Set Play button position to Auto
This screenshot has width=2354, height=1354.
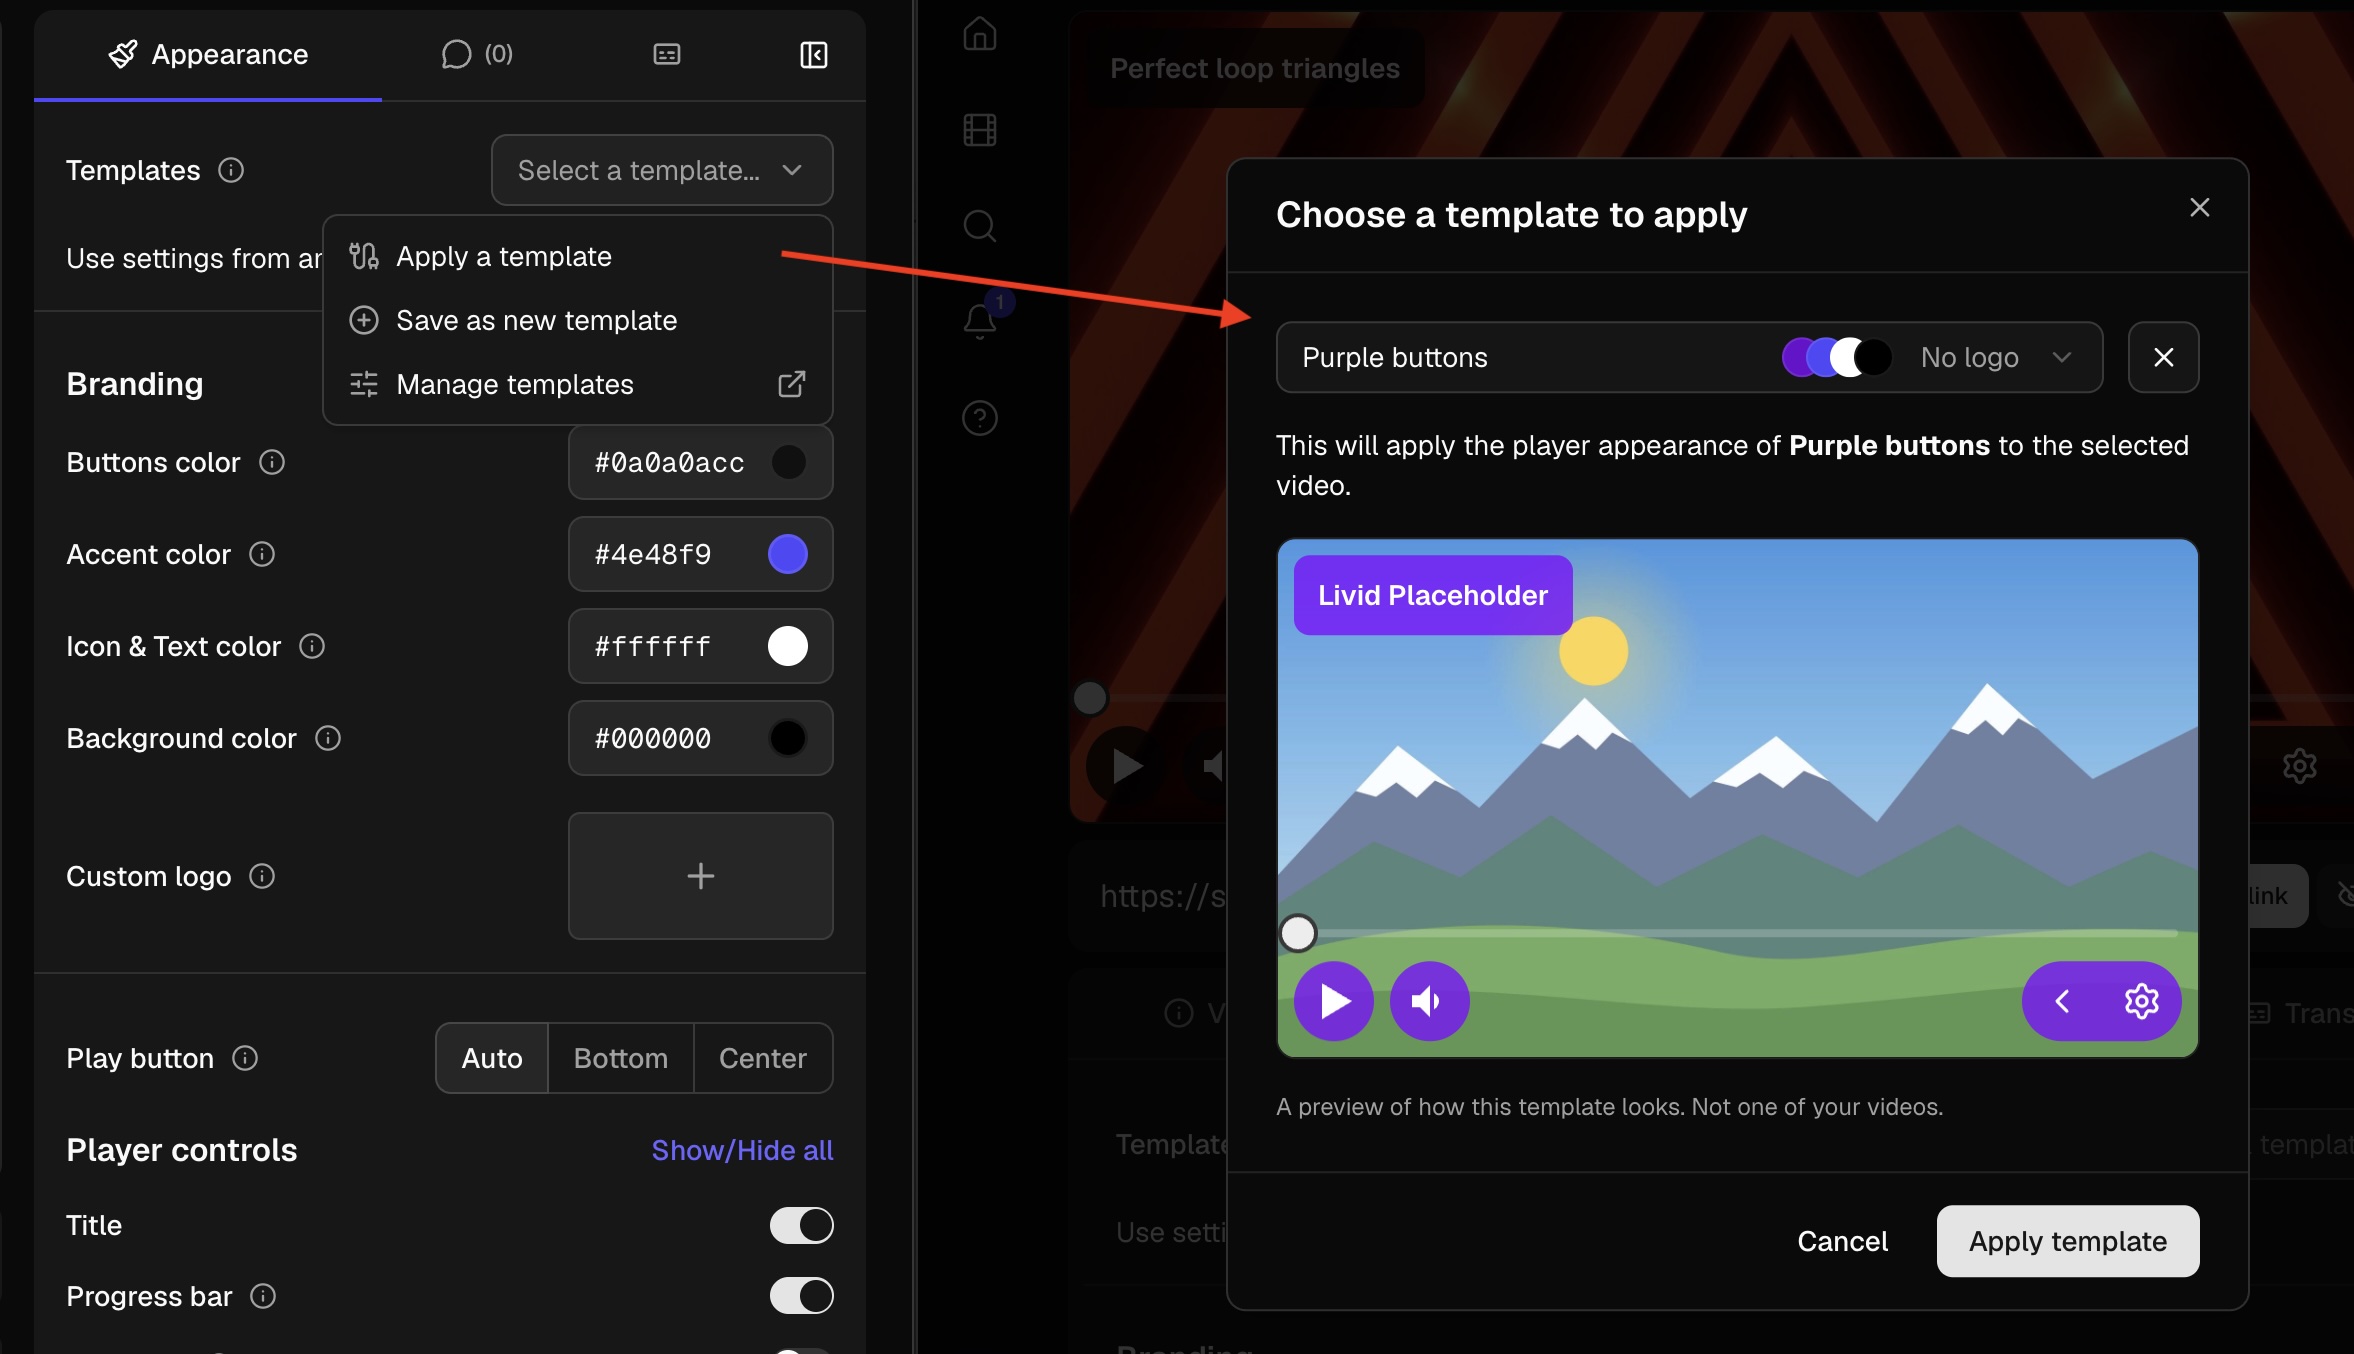tap(492, 1058)
